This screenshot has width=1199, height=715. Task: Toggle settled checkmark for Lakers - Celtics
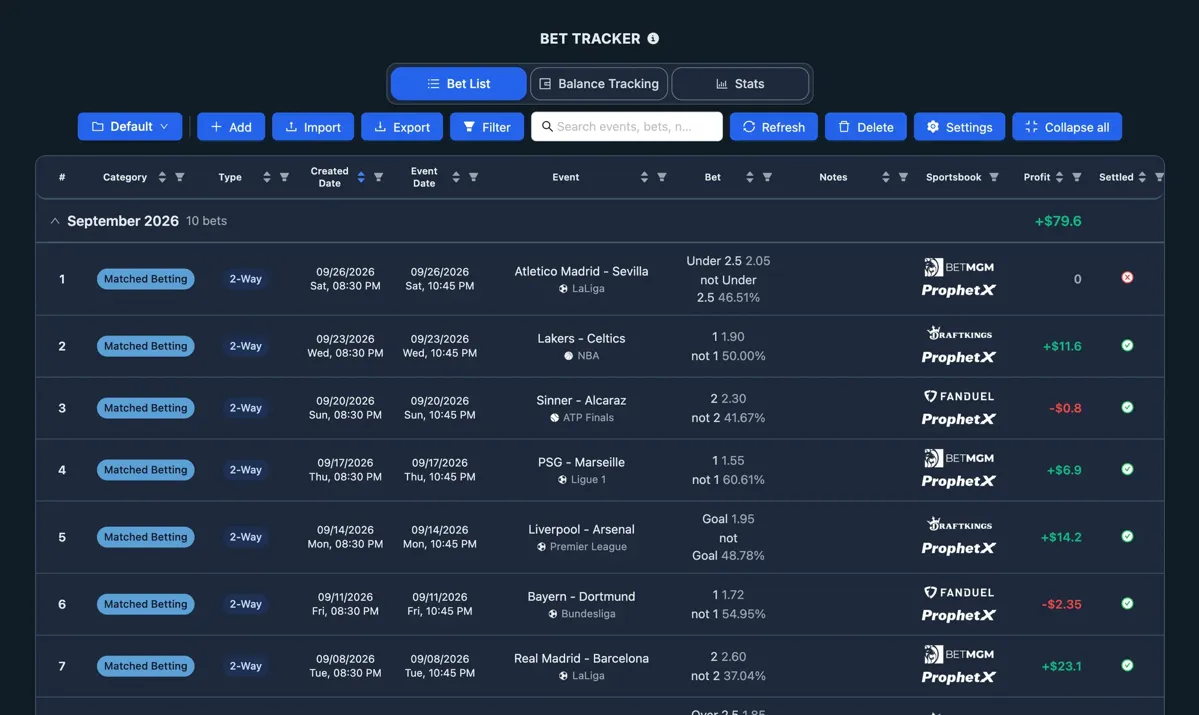click(1127, 346)
